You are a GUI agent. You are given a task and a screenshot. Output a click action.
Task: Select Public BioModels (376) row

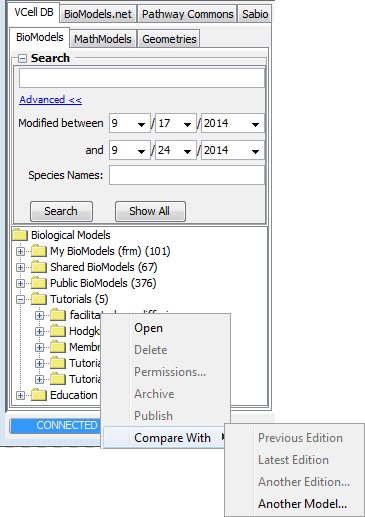(103, 283)
